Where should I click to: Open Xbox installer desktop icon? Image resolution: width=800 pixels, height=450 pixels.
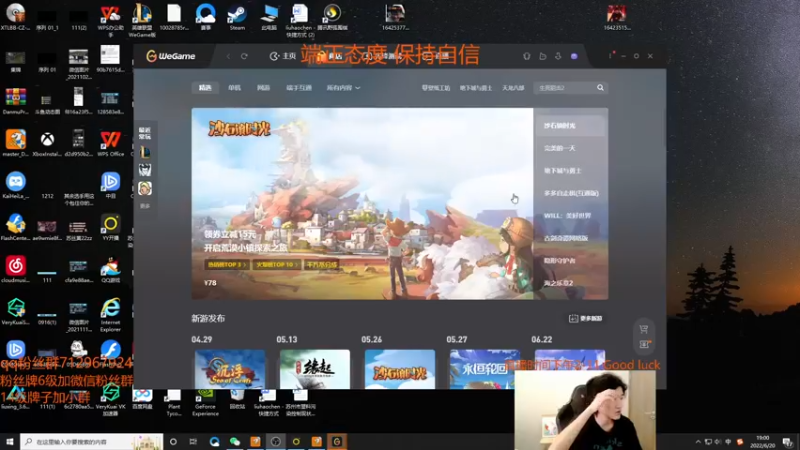[x=47, y=143]
